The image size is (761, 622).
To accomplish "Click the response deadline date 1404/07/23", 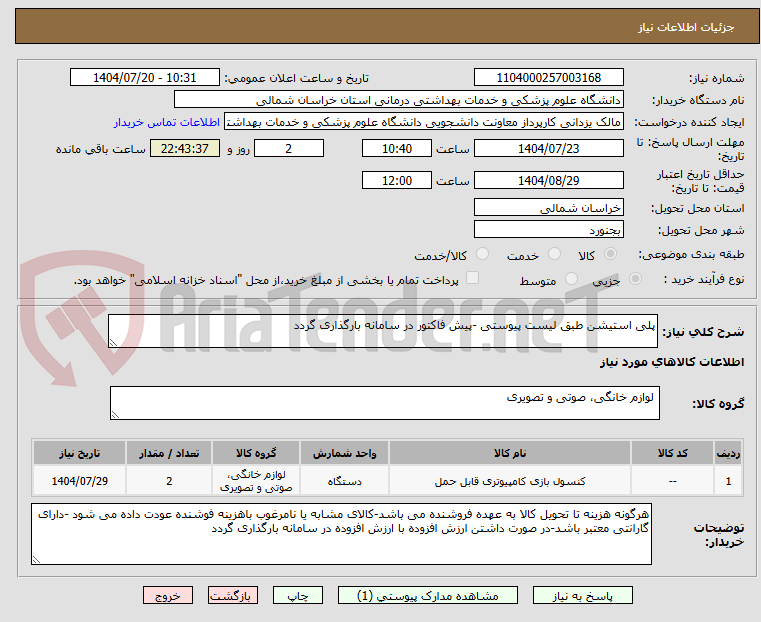I will click(548, 148).
